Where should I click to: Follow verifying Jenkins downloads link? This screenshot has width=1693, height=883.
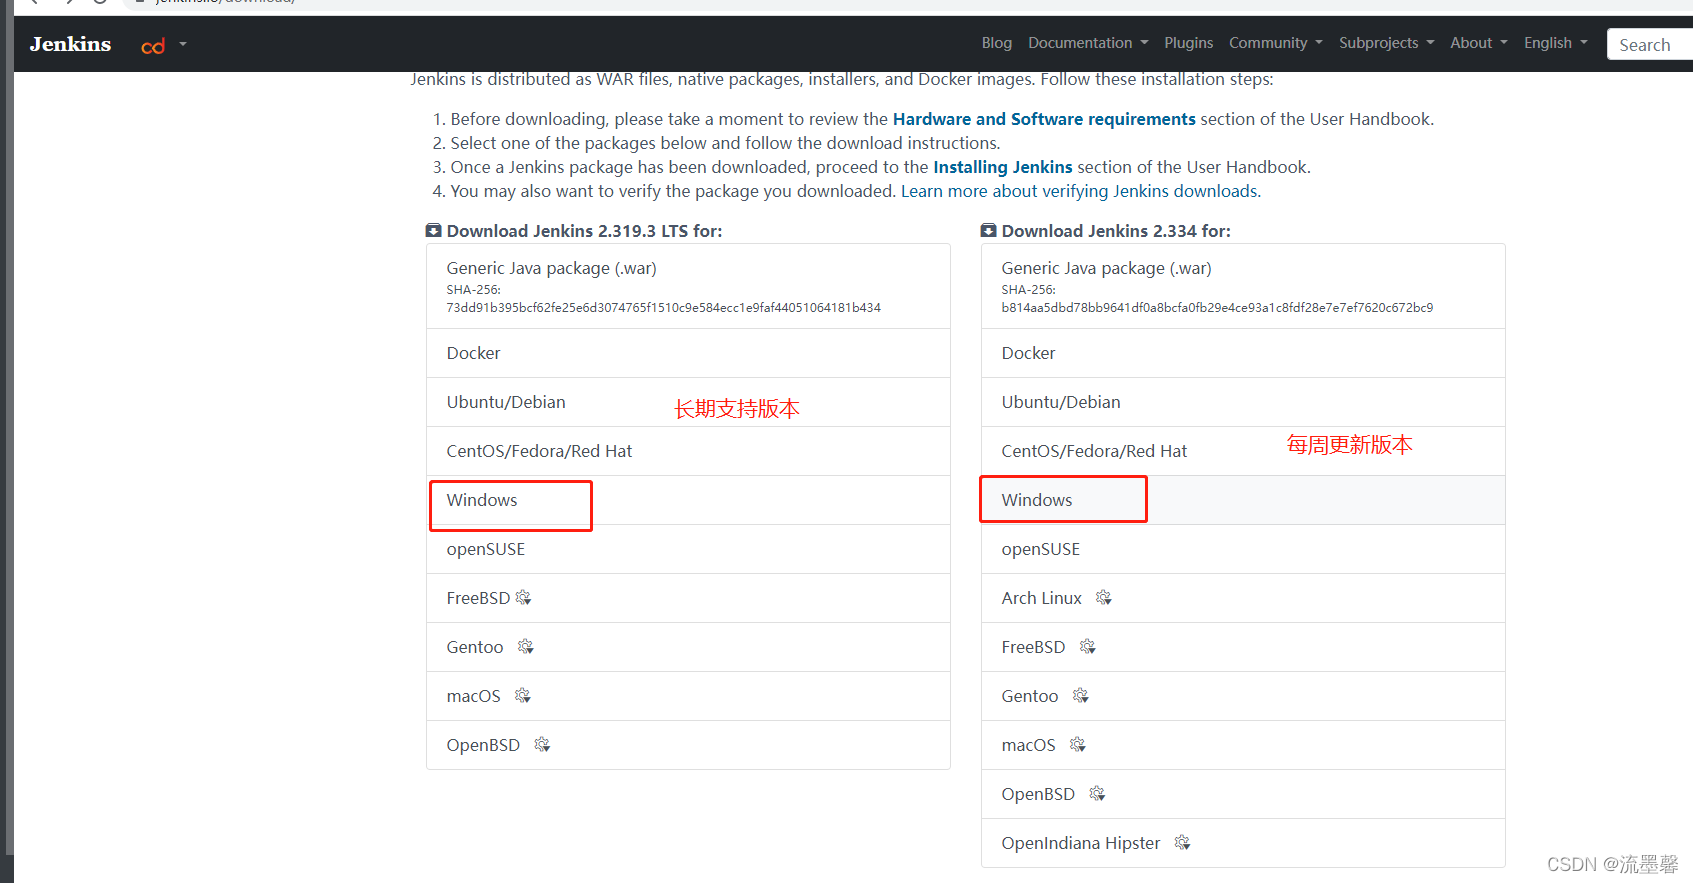coord(1080,191)
